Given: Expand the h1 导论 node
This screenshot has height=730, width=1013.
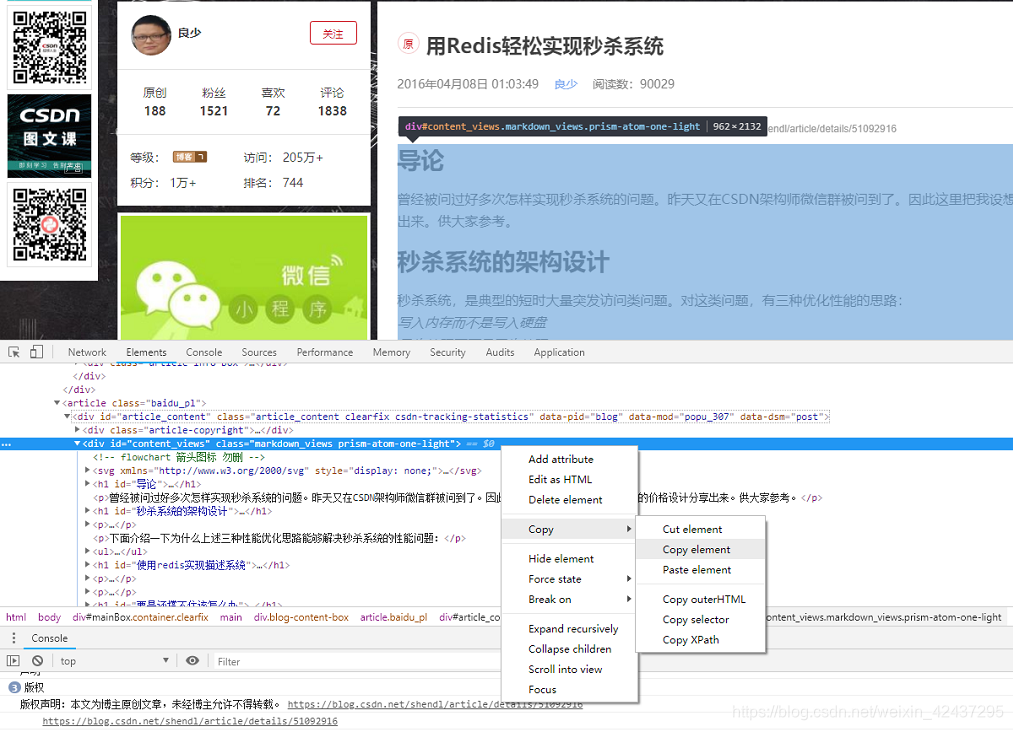Looking at the screenshot, I should [87, 484].
